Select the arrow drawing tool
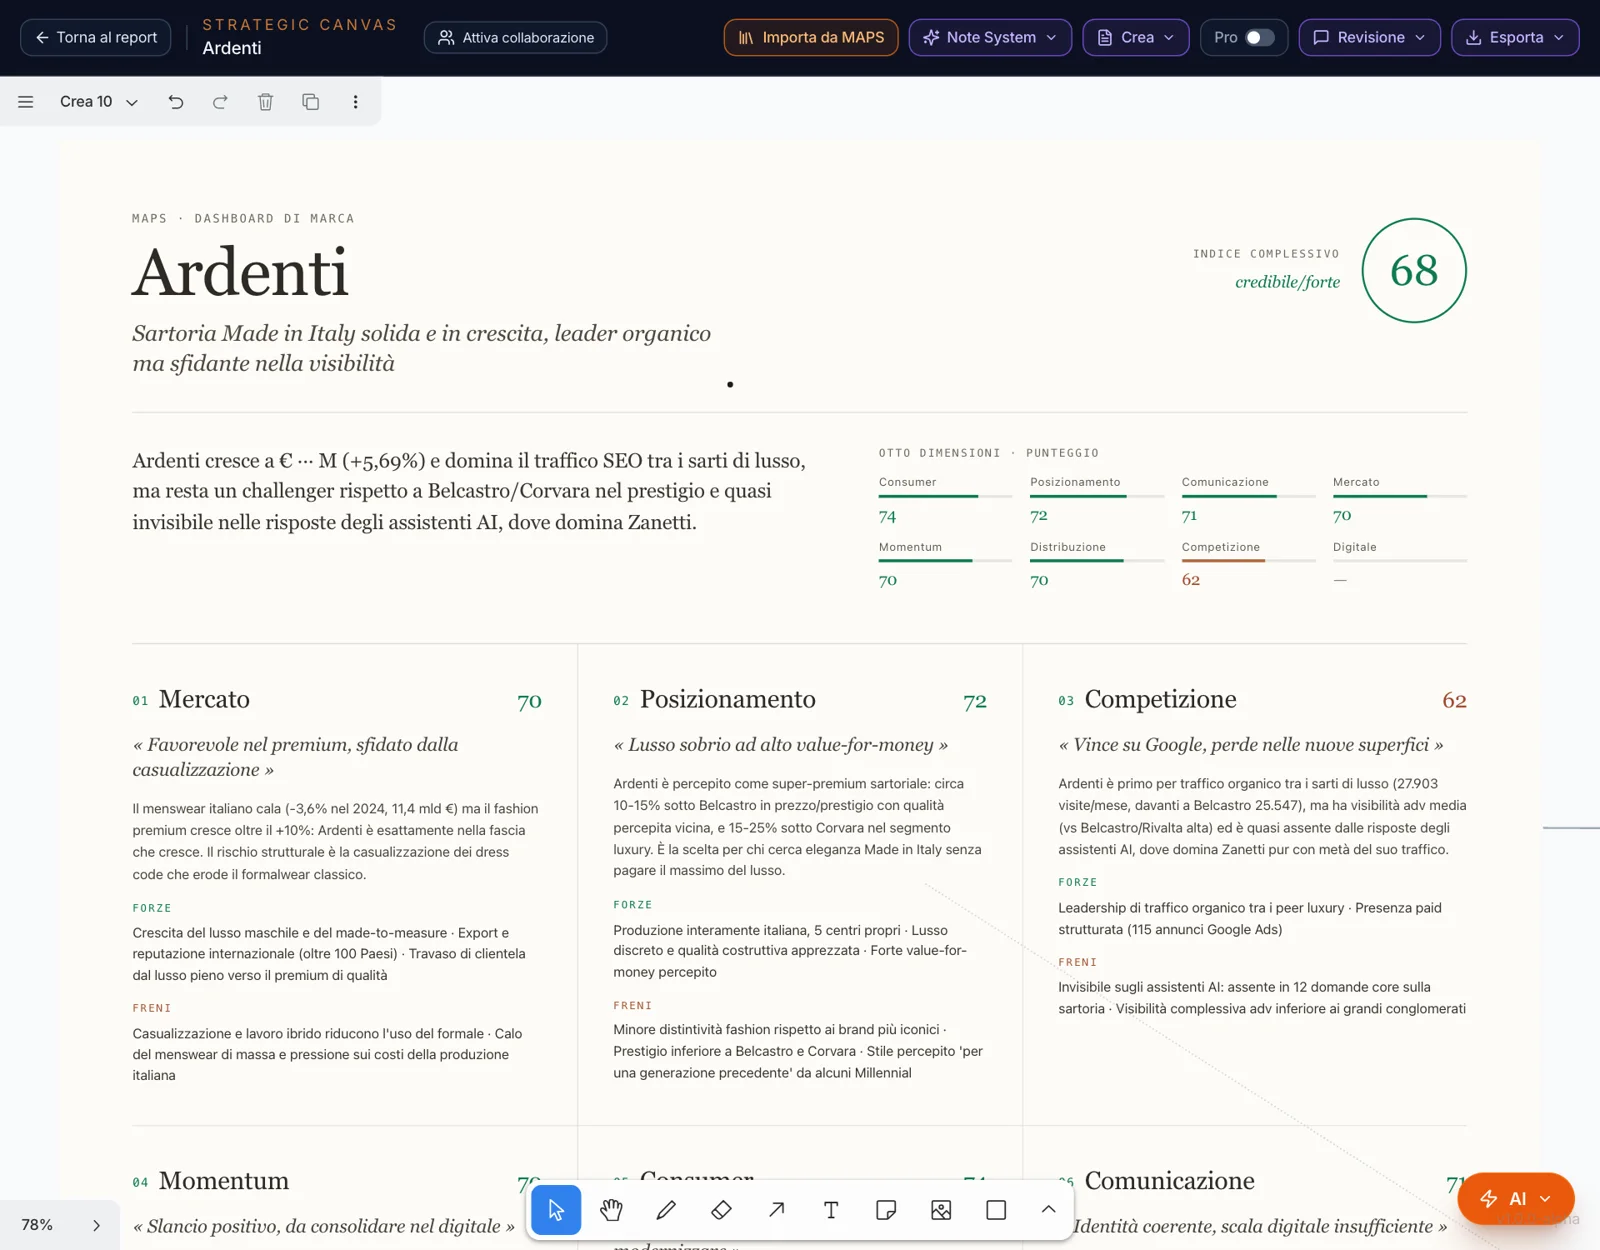This screenshot has width=1600, height=1250. [x=776, y=1210]
